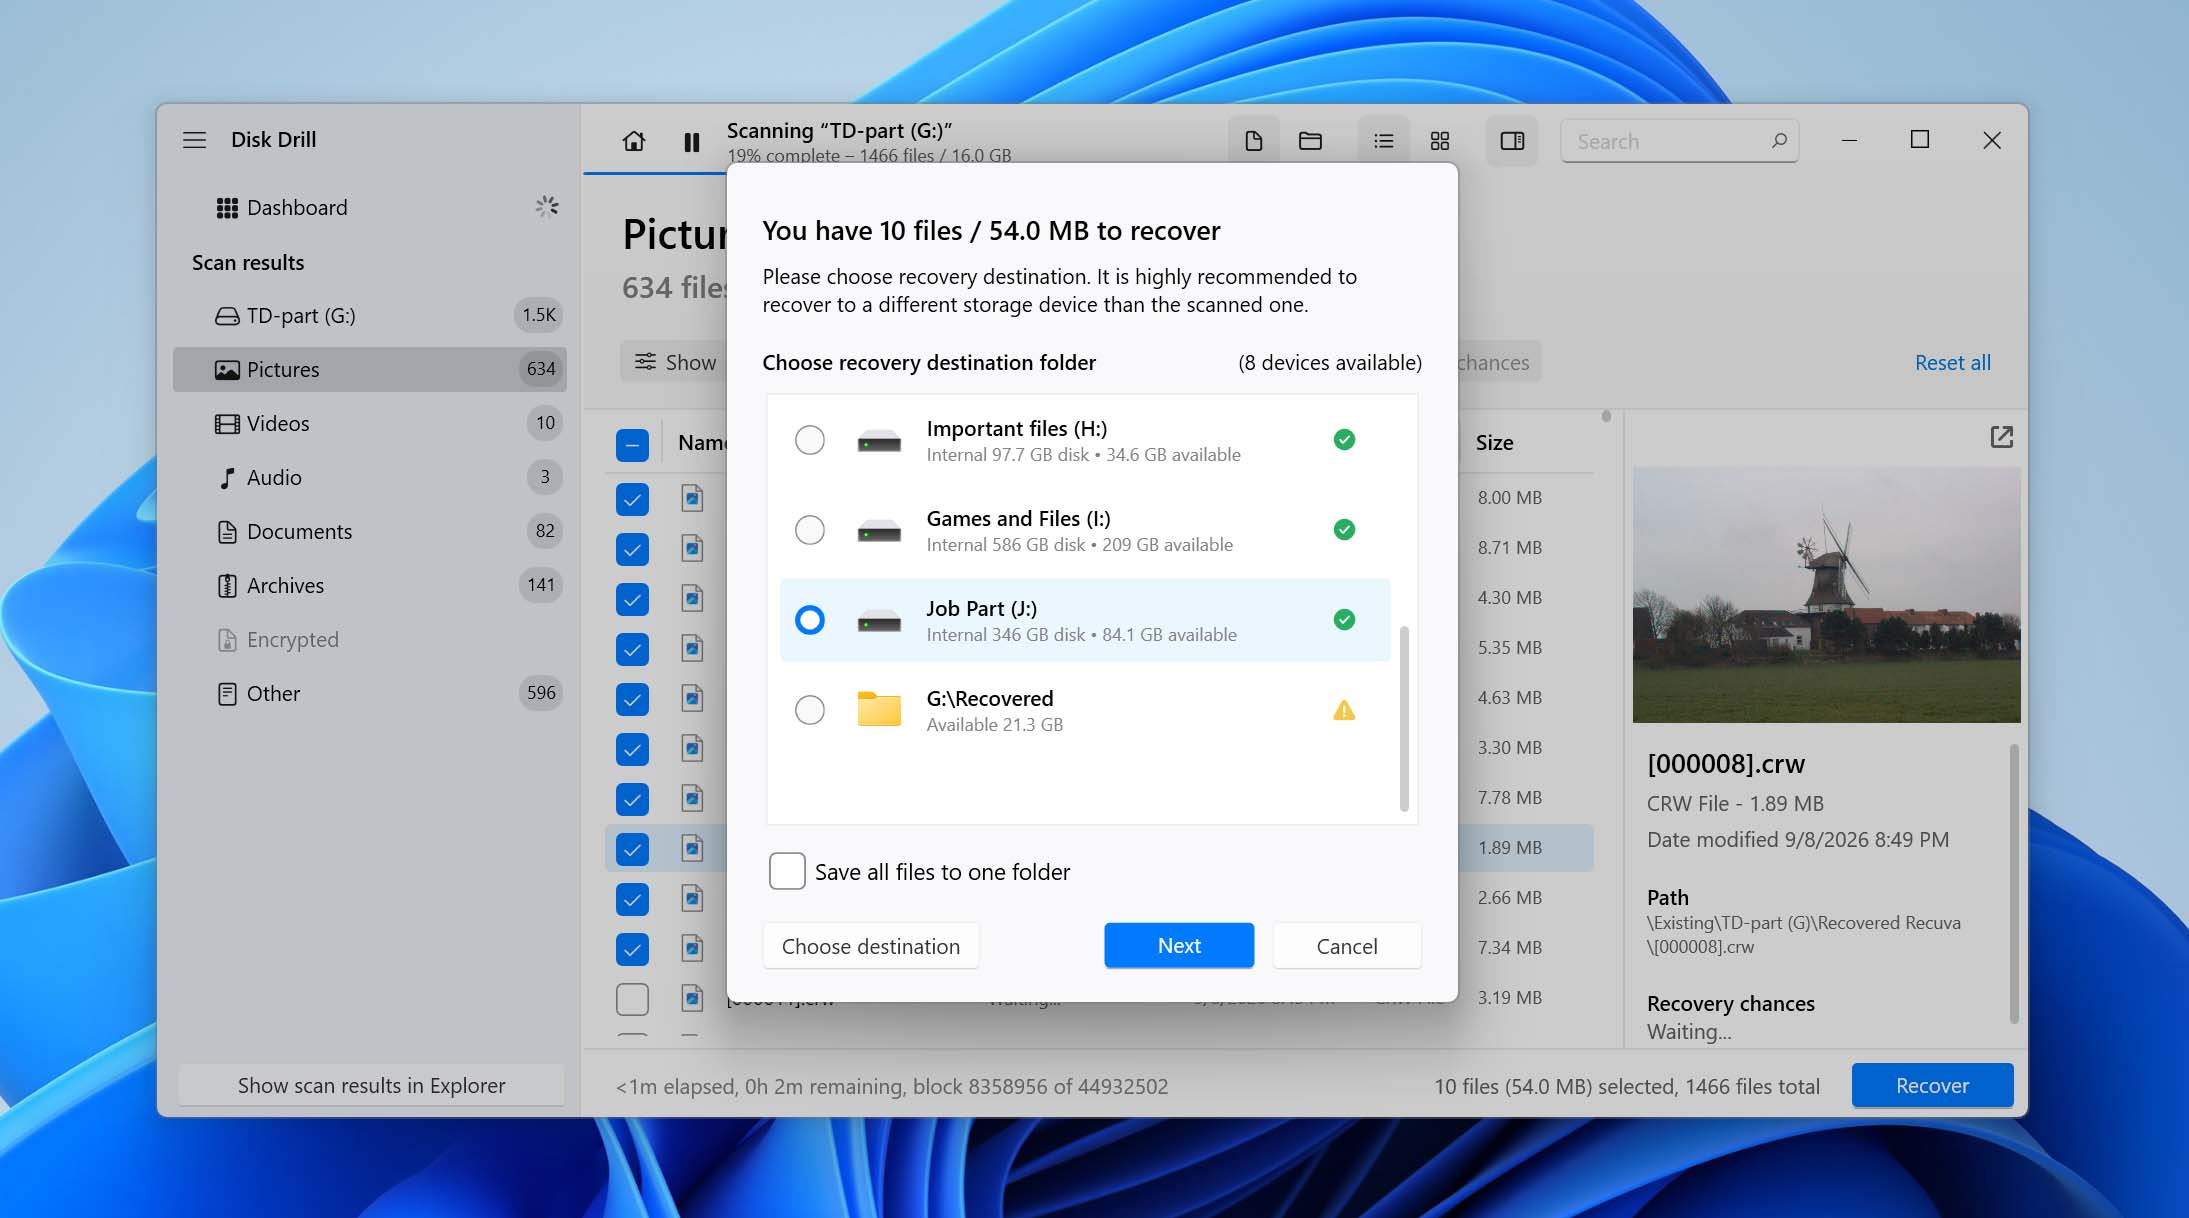Uncheck the file row sized 8.00 MB
Viewport: 2189px width, 1218px height.
pos(632,498)
